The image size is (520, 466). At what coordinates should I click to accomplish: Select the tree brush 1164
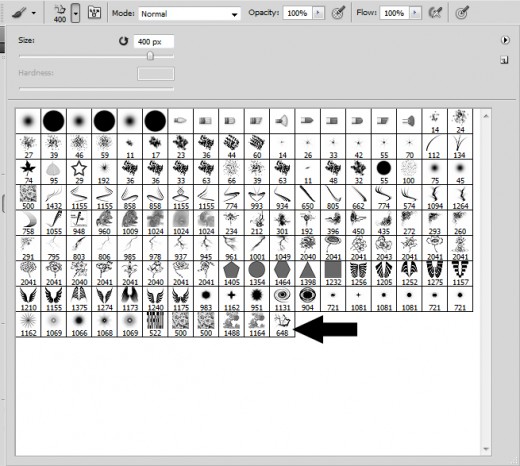click(257, 324)
